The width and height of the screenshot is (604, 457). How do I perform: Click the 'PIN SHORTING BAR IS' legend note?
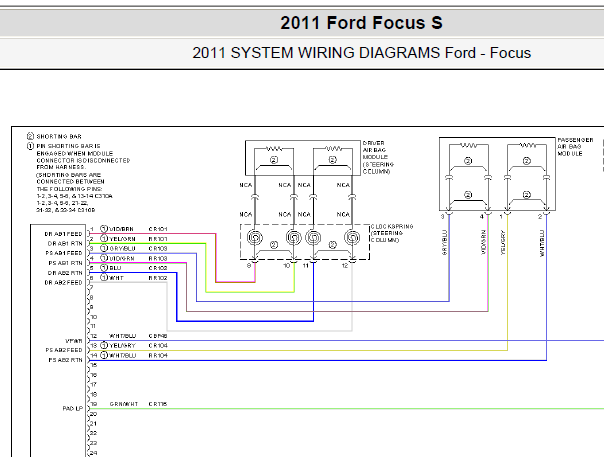[68, 146]
